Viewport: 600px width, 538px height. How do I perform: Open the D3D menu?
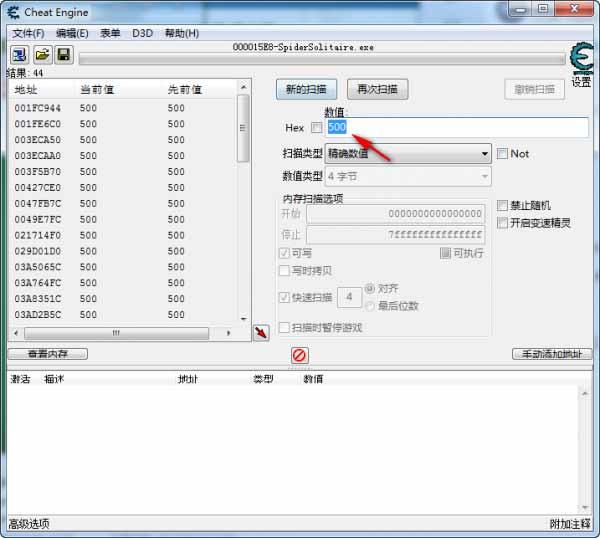tap(142, 33)
